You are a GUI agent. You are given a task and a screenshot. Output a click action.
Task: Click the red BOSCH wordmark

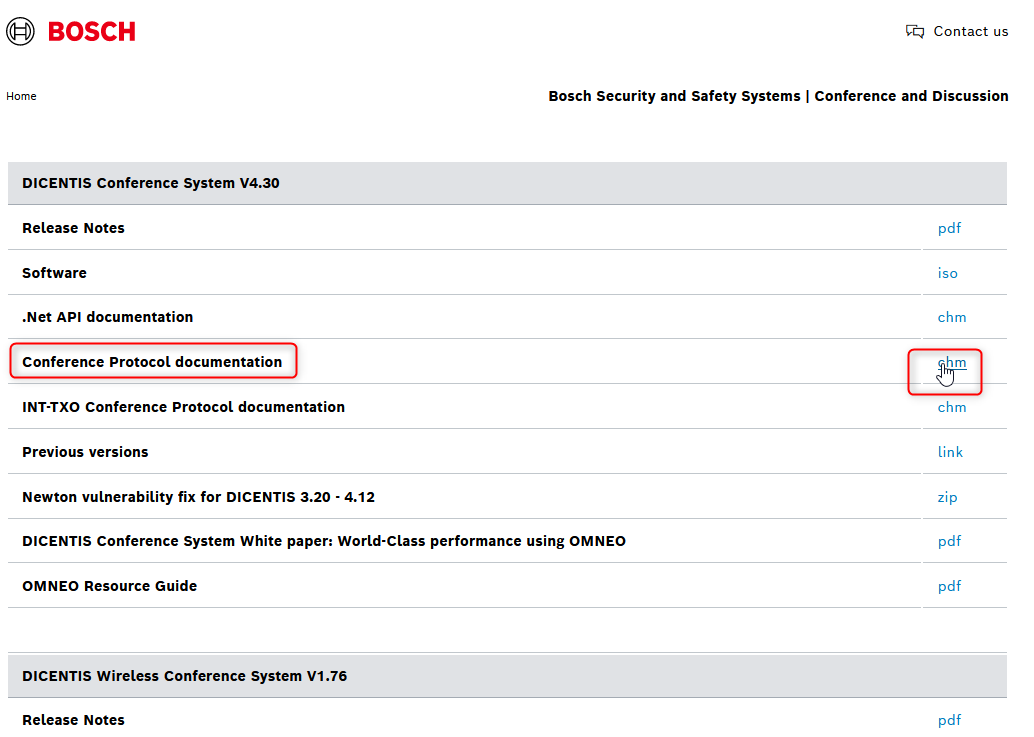pyautogui.click(x=91, y=32)
